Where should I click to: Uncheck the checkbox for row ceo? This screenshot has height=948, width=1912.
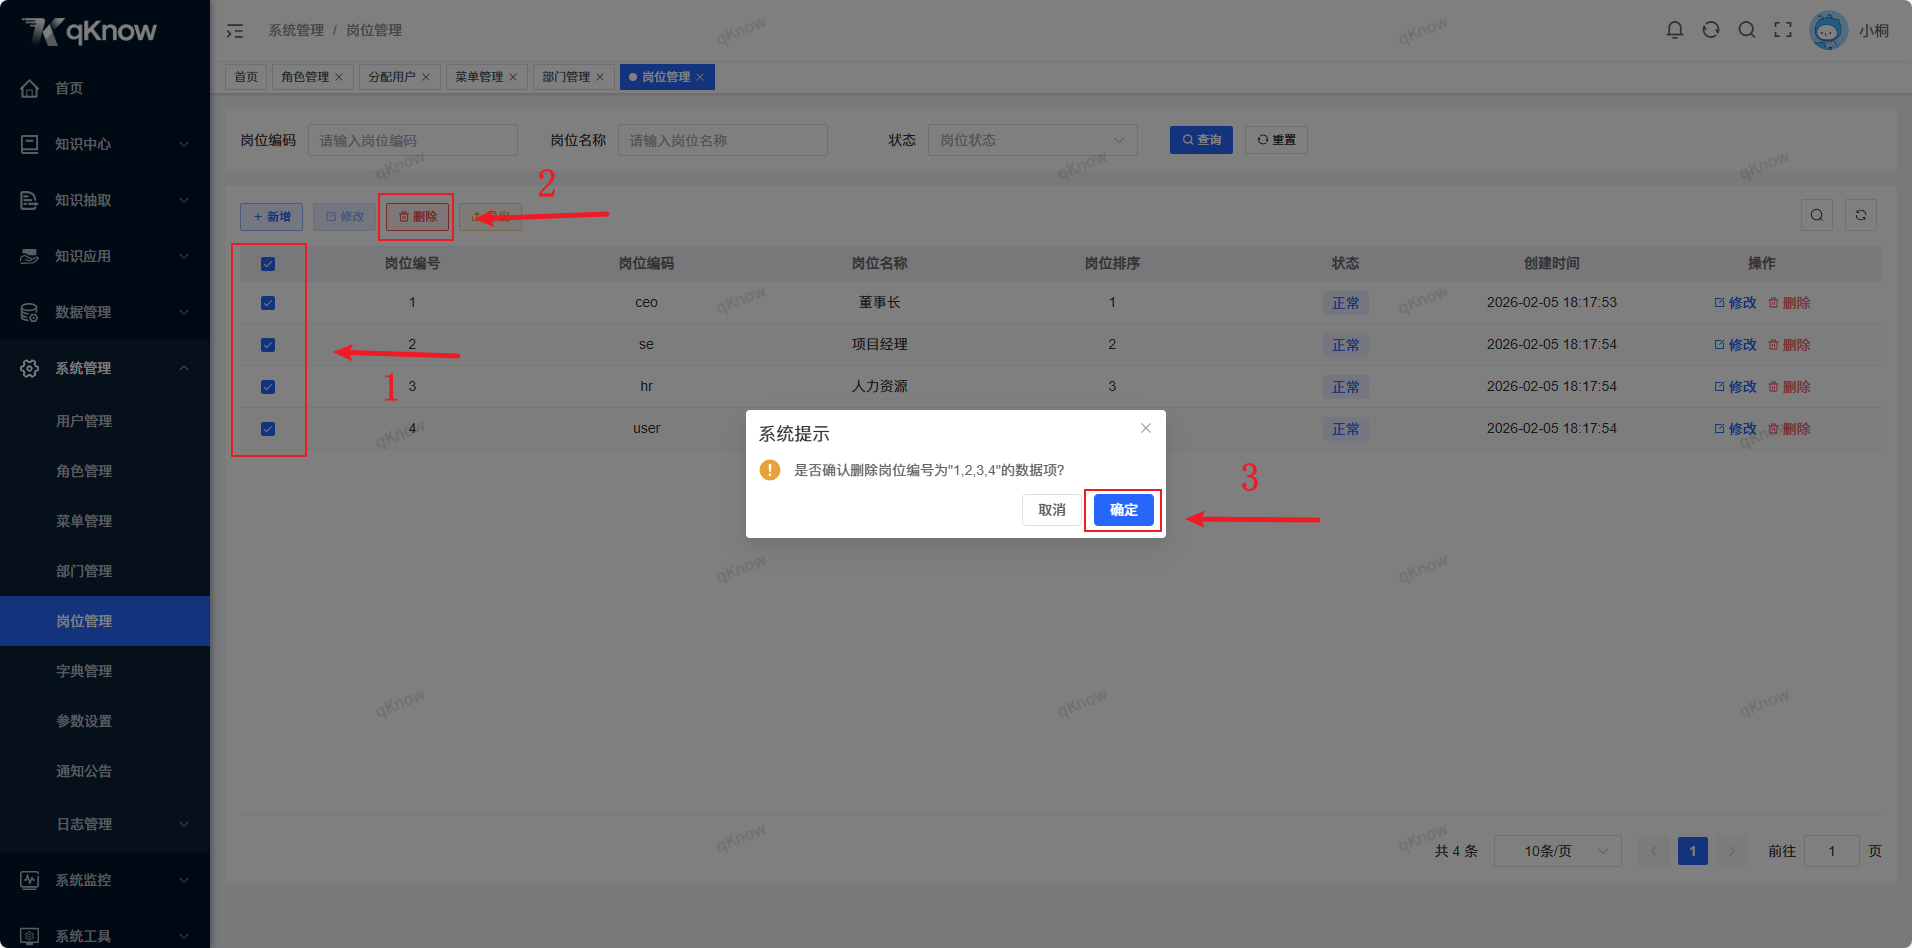(x=268, y=303)
